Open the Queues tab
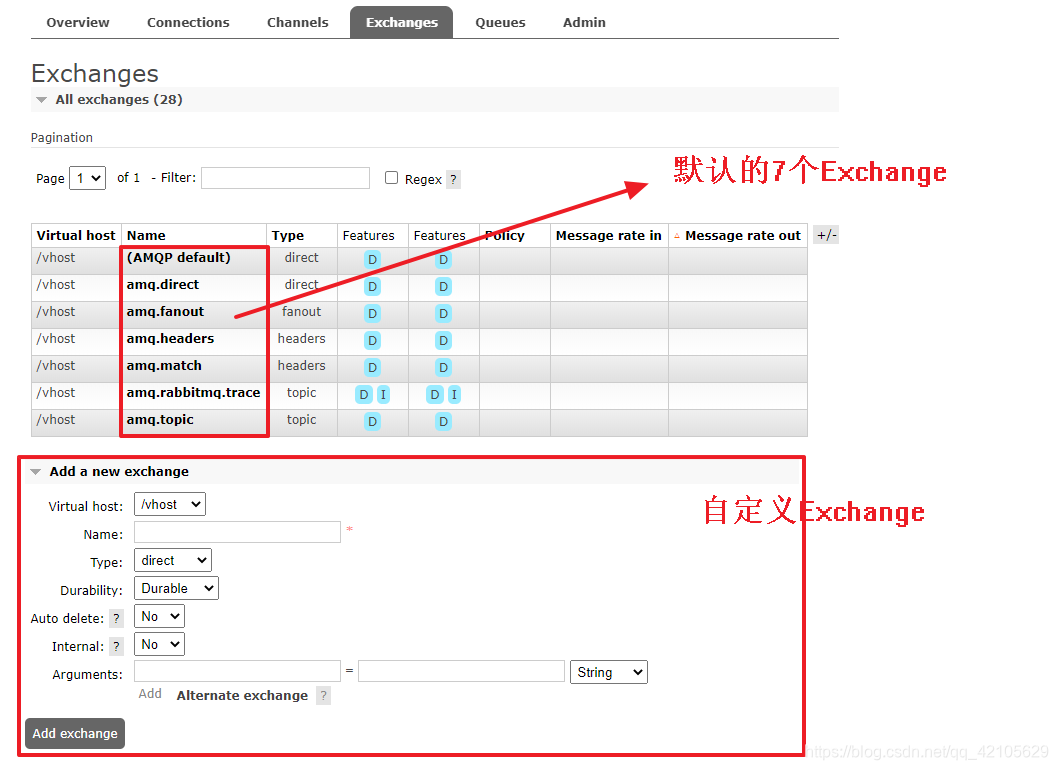 pyautogui.click(x=500, y=22)
